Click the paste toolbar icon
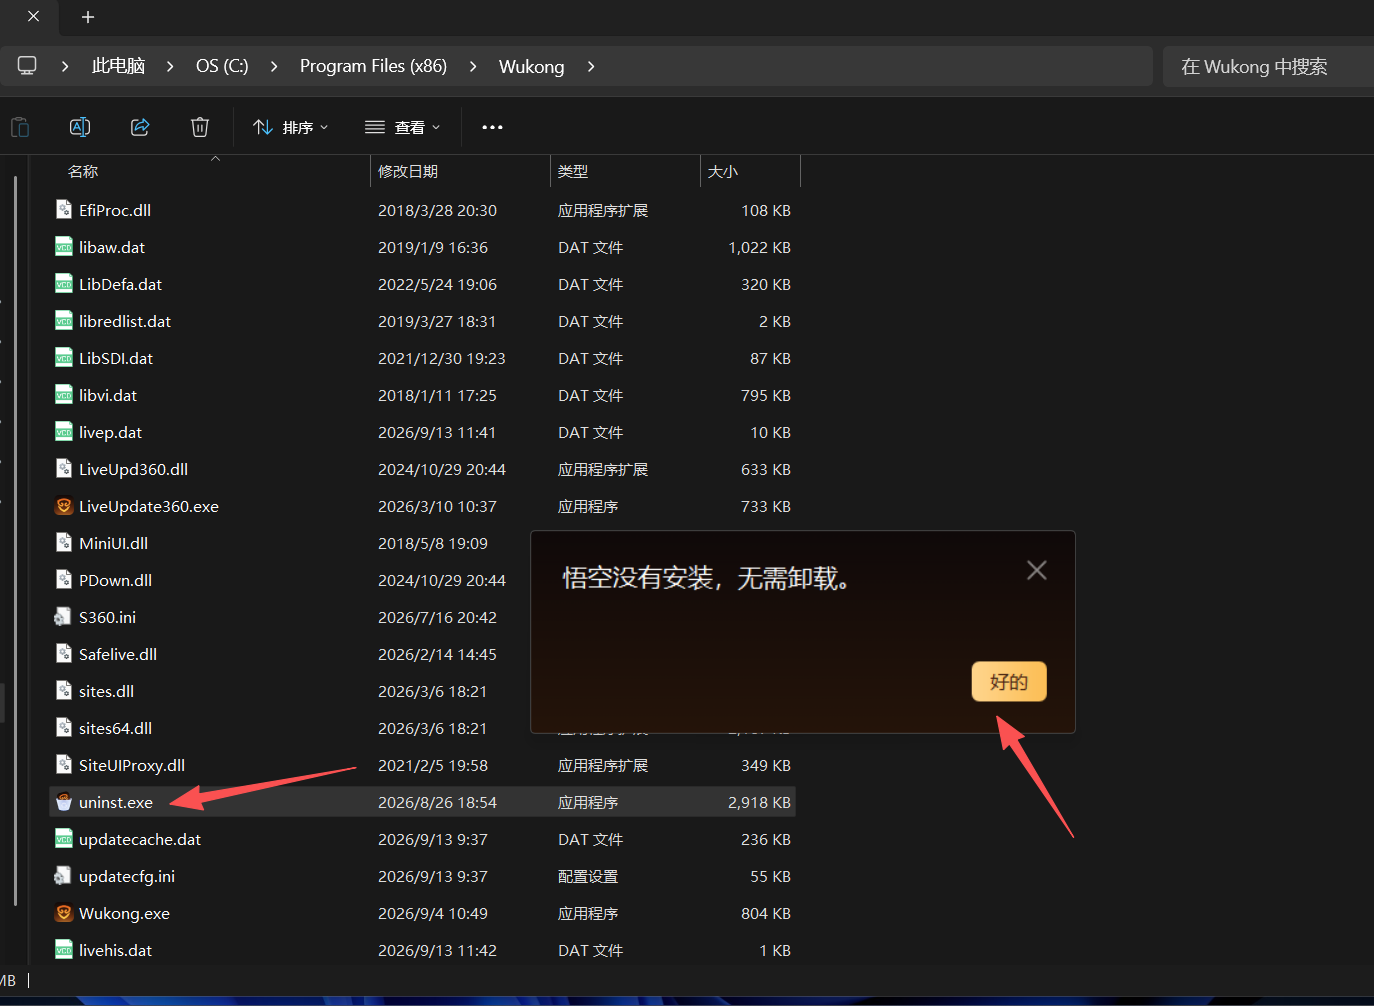1374x1006 pixels. (x=20, y=127)
